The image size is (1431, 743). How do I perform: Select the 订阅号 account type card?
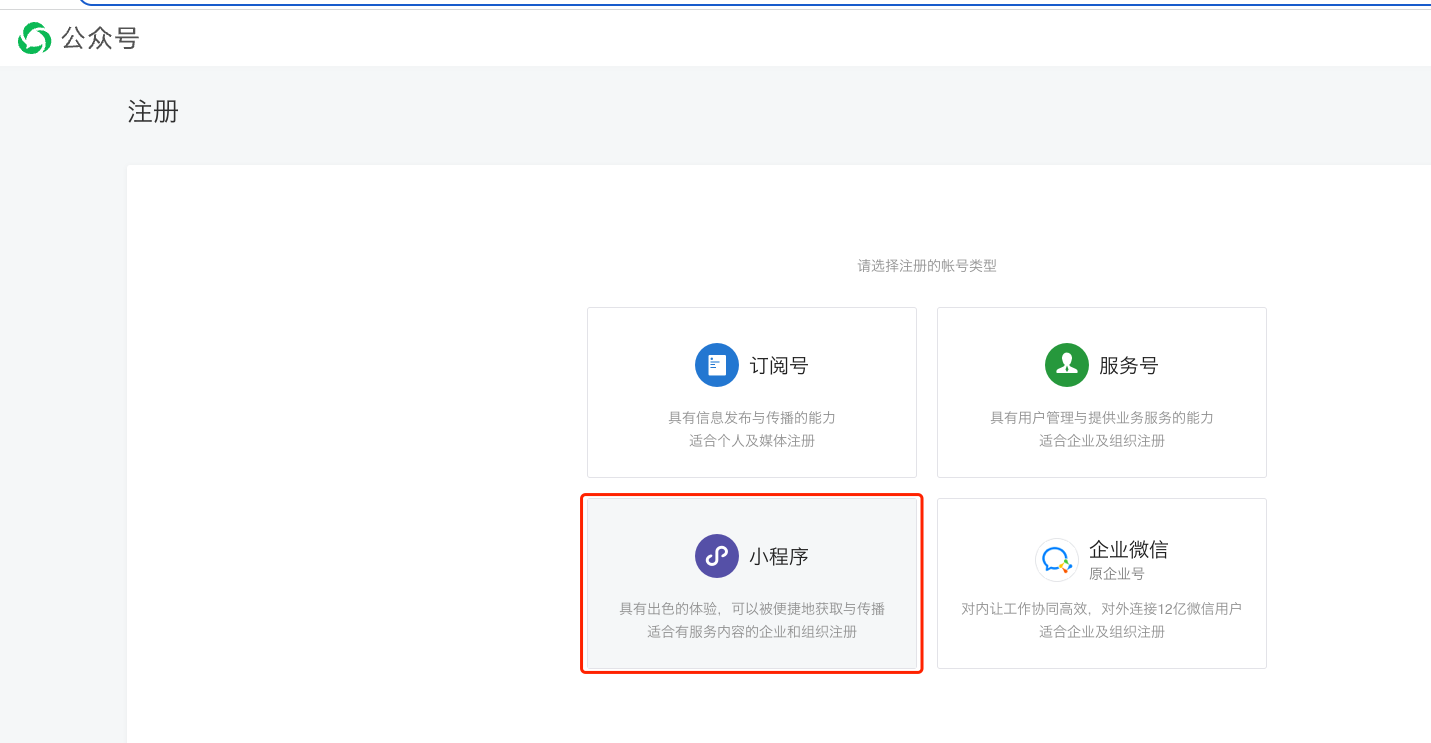[752, 392]
